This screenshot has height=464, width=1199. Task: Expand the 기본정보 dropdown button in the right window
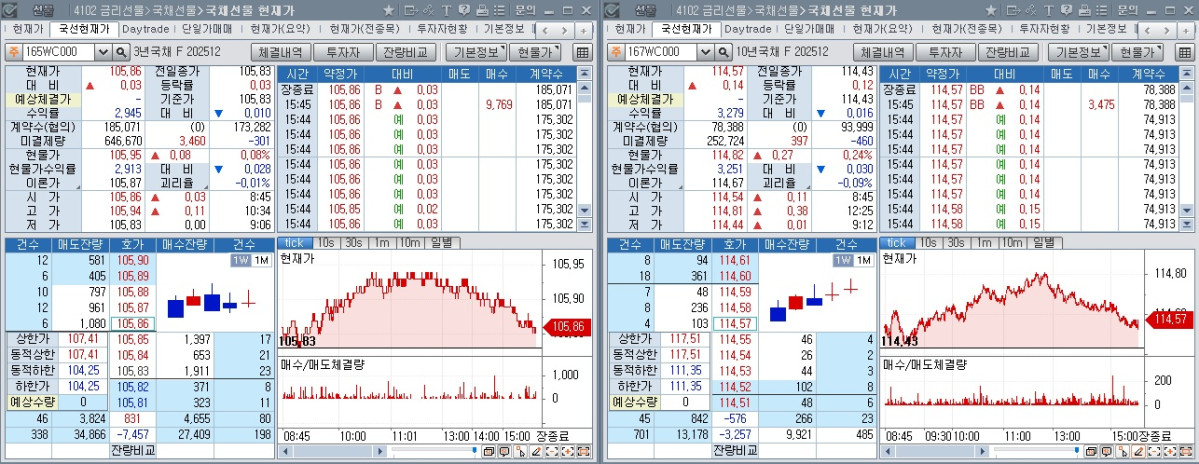coord(1079,52)
